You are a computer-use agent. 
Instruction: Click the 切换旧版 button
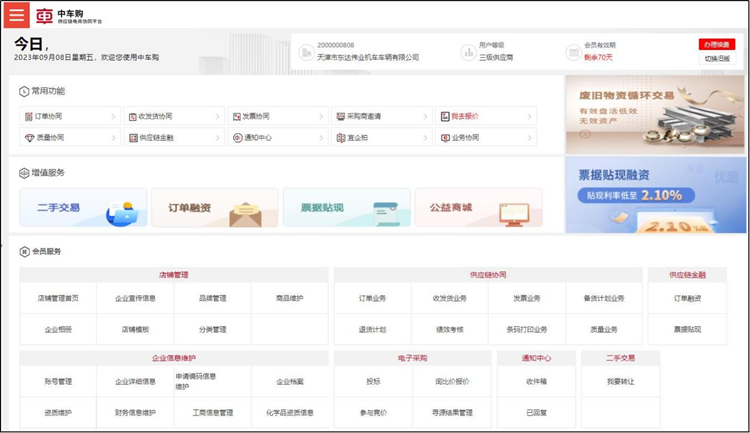pos(716,59)
